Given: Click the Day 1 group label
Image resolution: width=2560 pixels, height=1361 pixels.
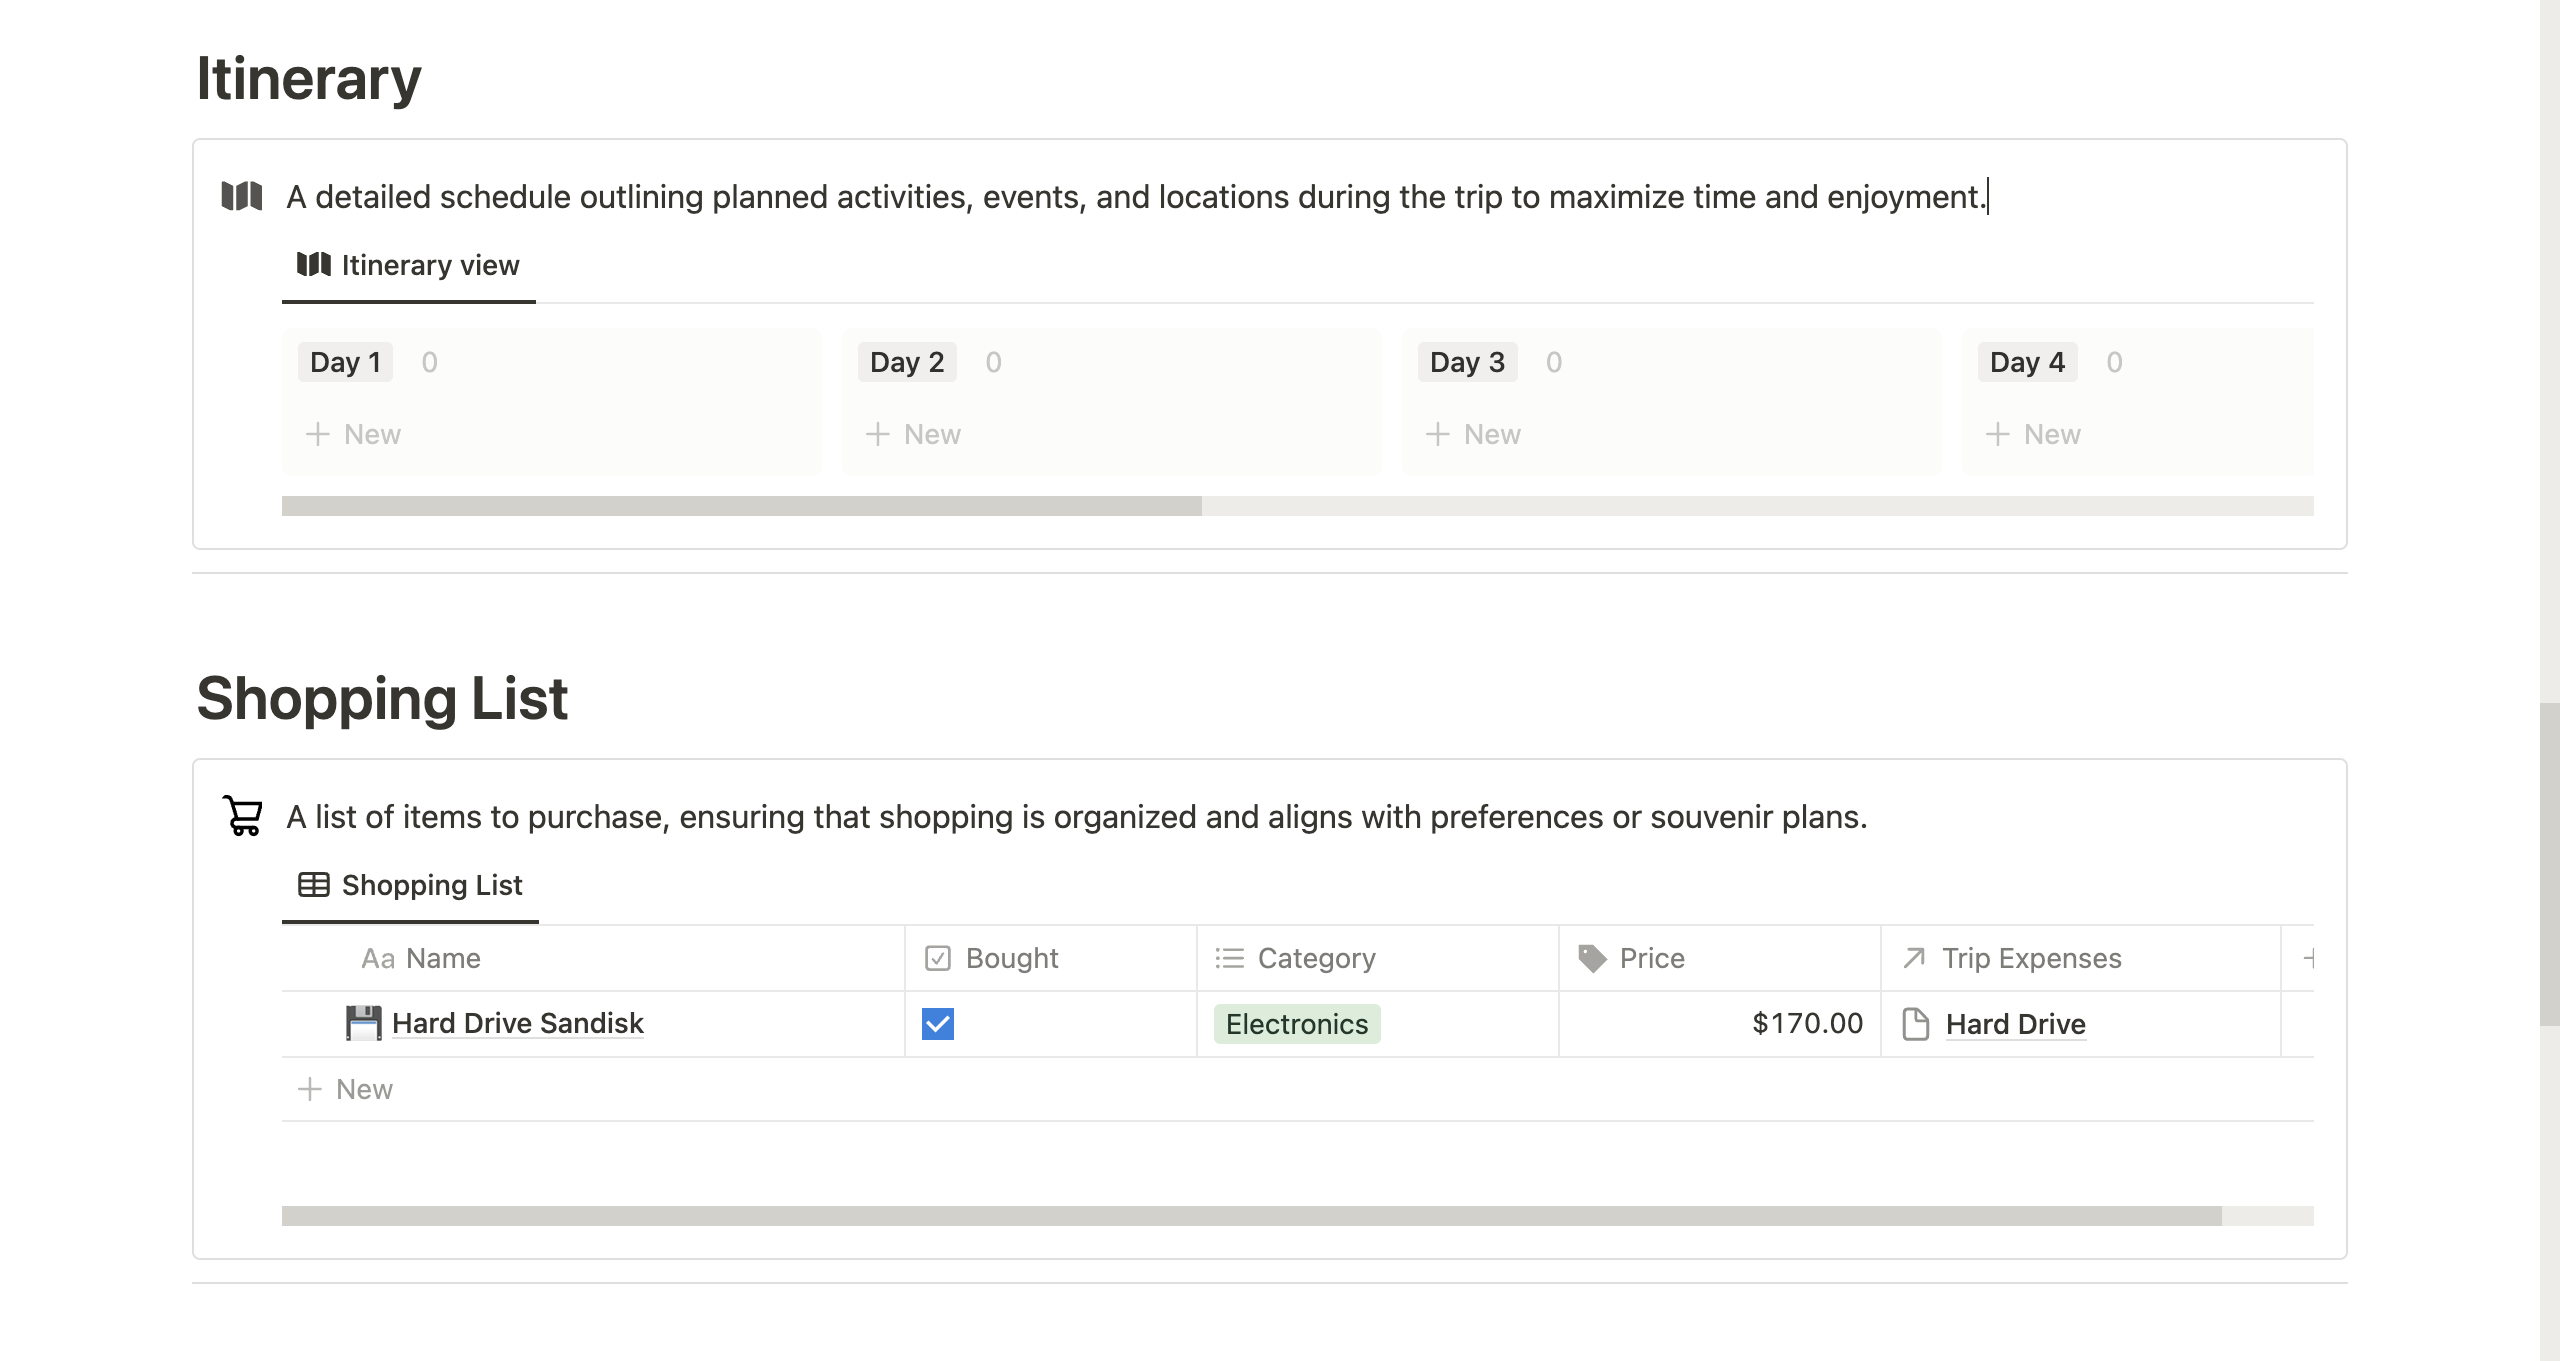Looking at the screenshot, I should [345, 362].
